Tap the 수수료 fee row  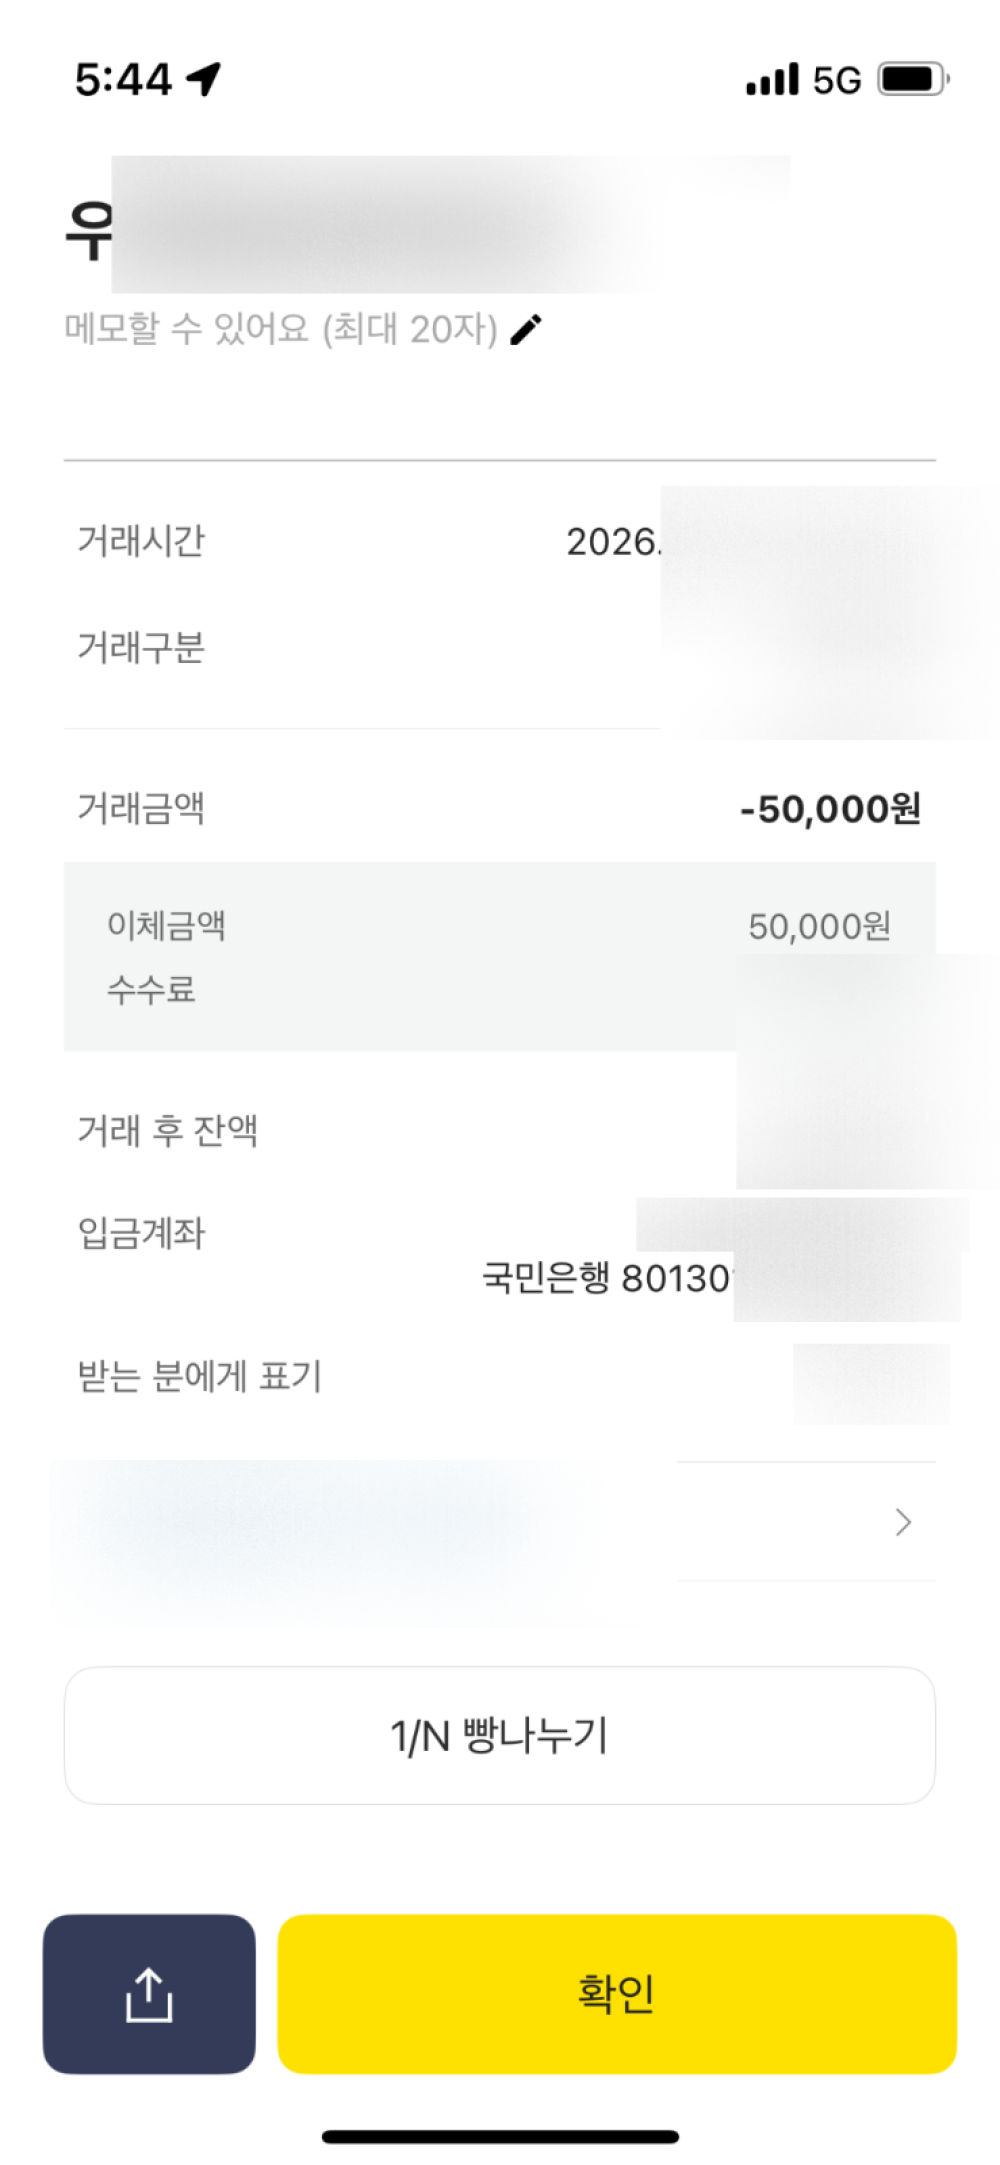151,990
